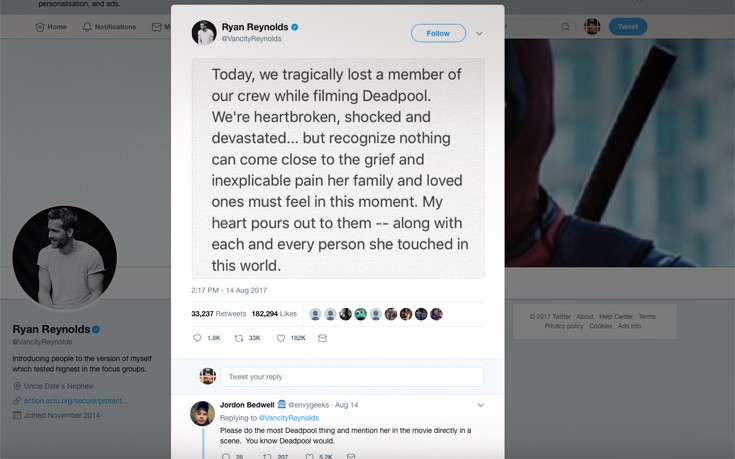Click the Follow button for Ryan Reynolds

point(438,33)
